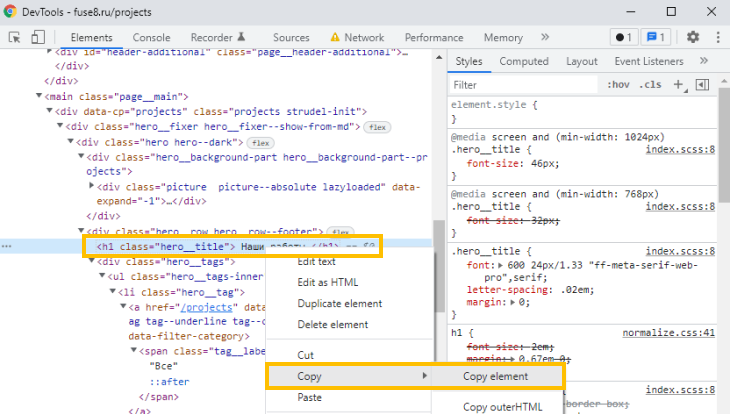Toggle the computed styles sidebar icon
Viewport: 730px width, 414px height.
tap(702, 85)
